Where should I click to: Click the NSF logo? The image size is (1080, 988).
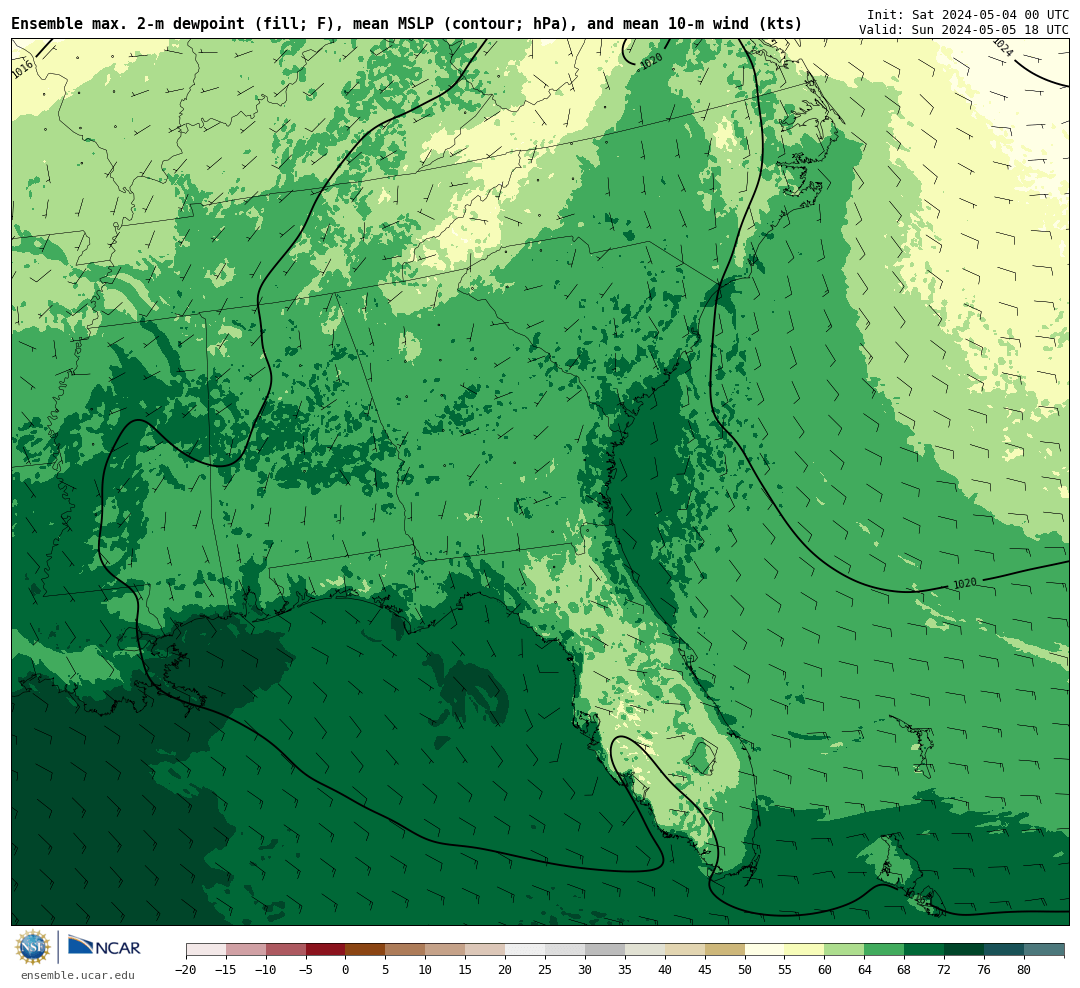coord(33,947)
